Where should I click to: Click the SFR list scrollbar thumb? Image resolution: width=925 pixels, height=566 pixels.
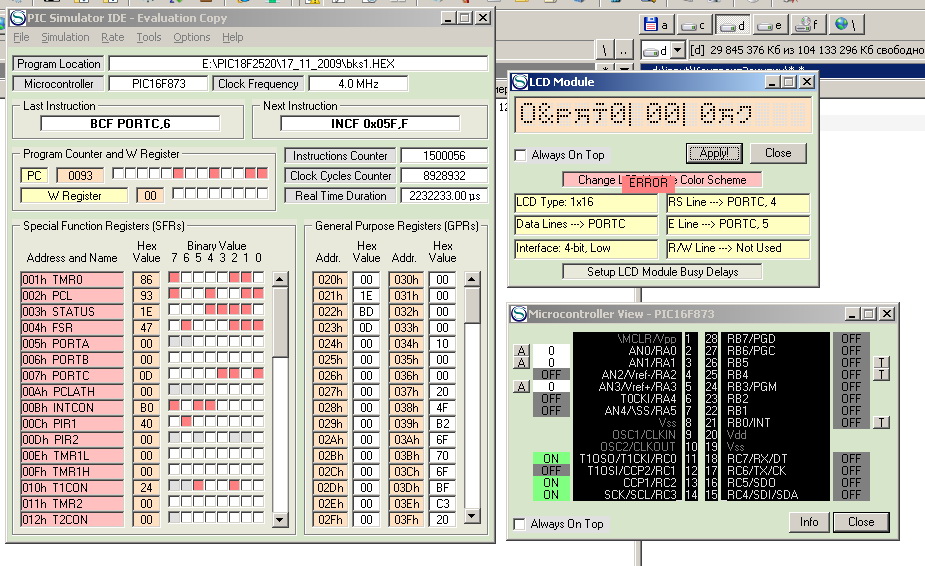pos(280,322)
